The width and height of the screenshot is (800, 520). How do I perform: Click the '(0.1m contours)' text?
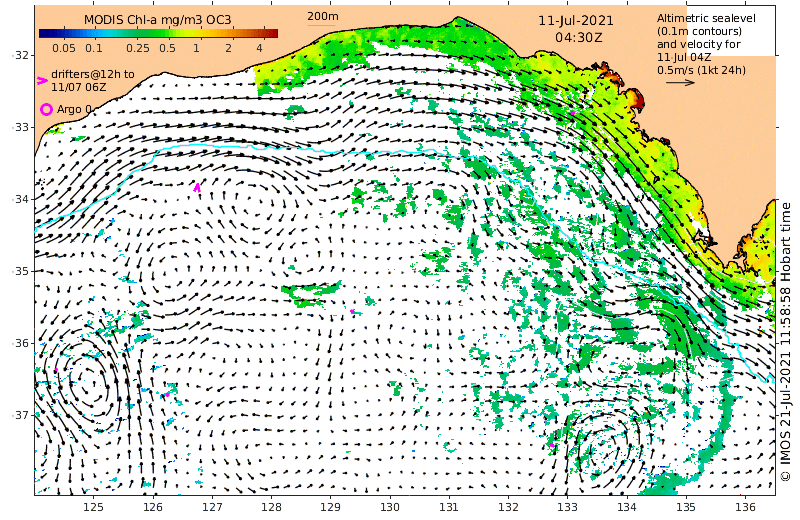[x=699, y=31]
